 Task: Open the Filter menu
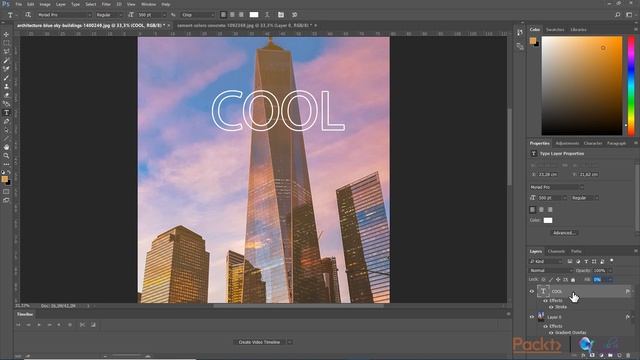(x=106, y=4)
